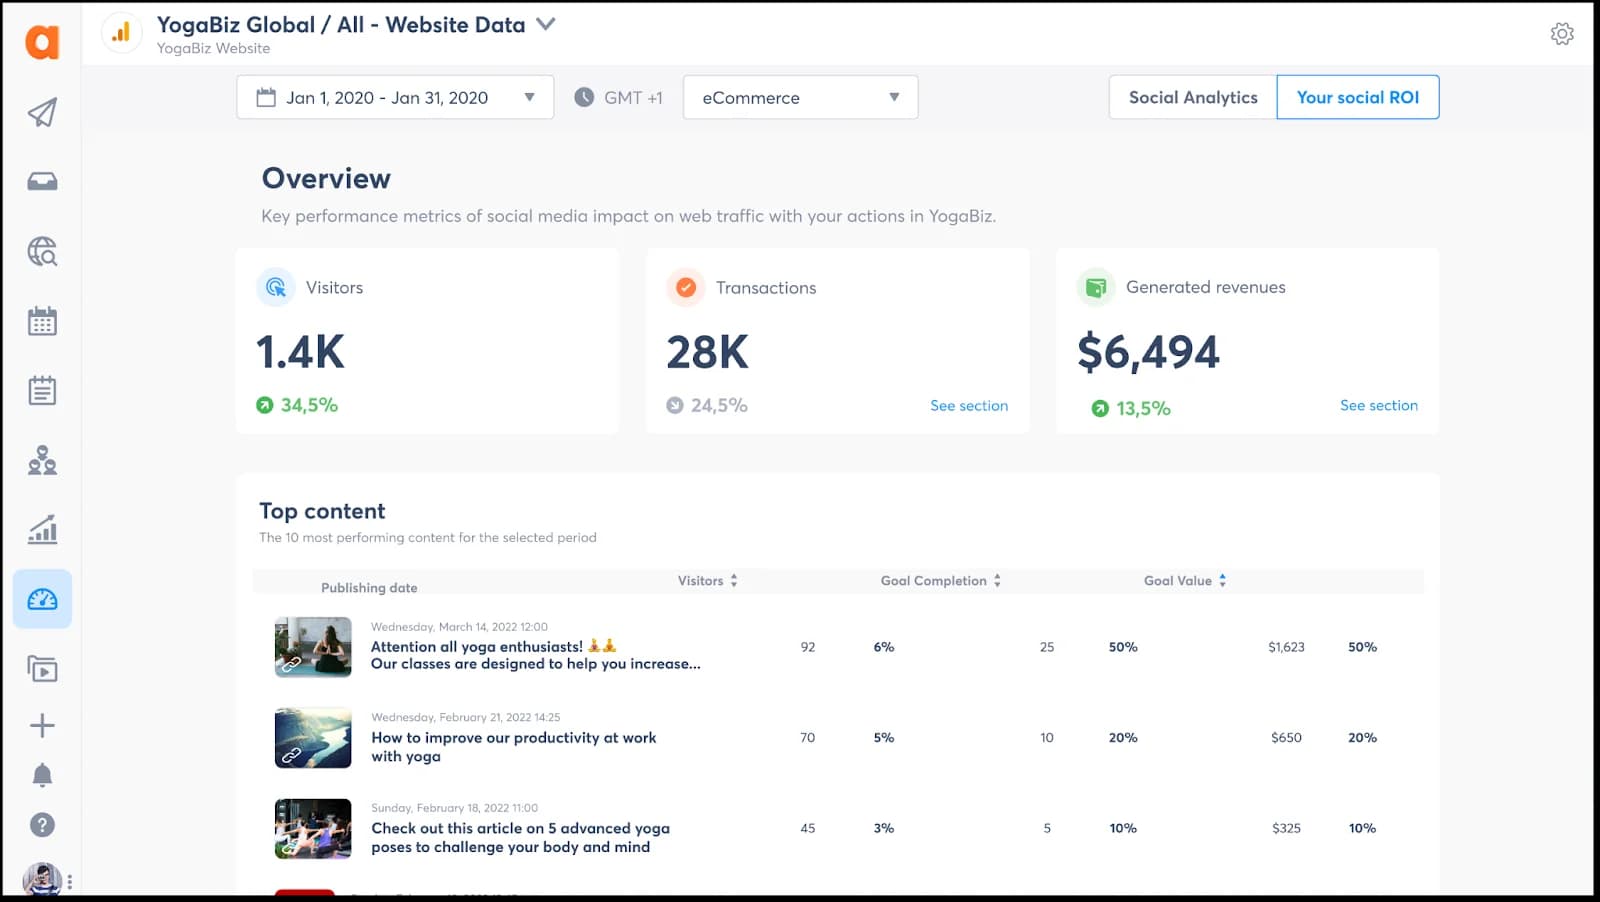Viewport: 1600px width, 902px height.
Task: Toggle Goal Completion column sorting
Action: tap(996, 580)
